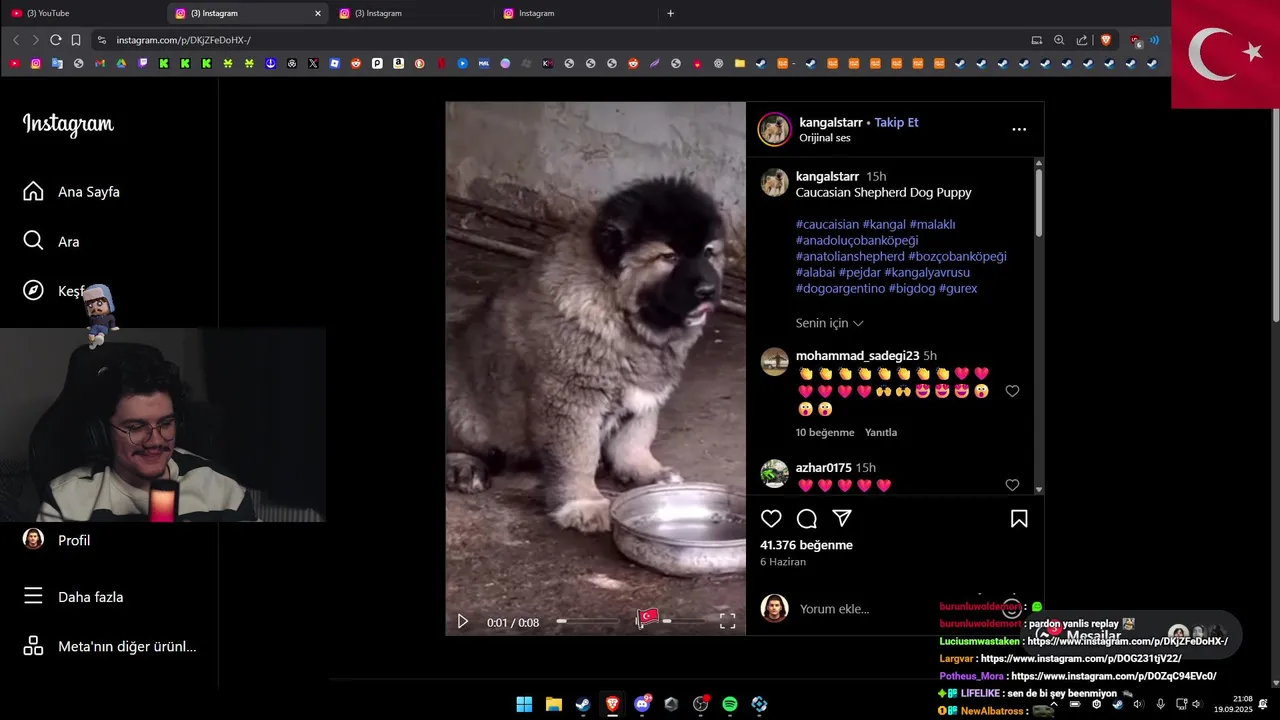Enter video fullscreen mode

(x=727, y=621)
